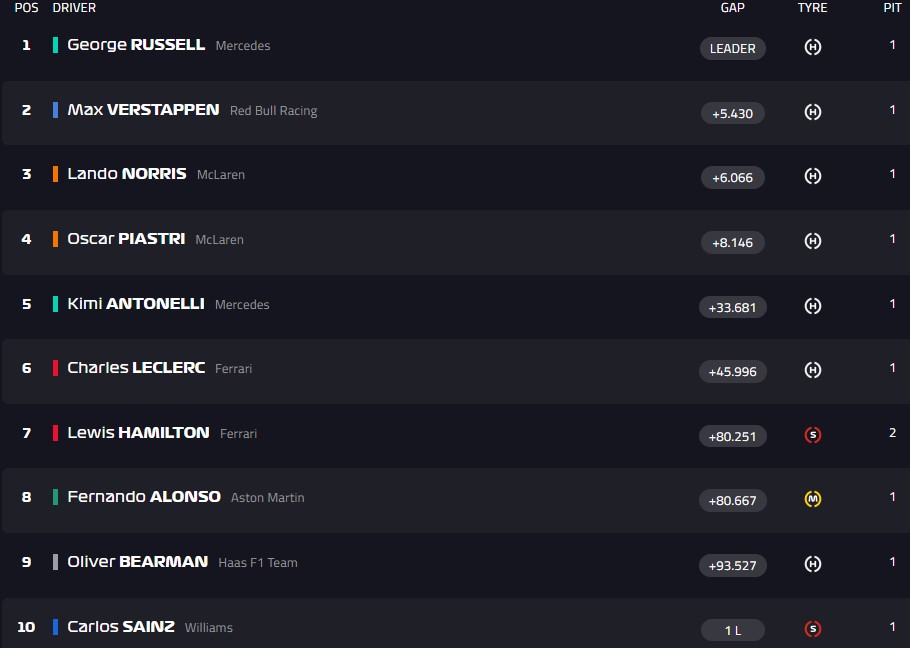Click Verstappen's +5.430 gap badge
The height and width of the screenshot is (648, 910).
tap(732, 113)
